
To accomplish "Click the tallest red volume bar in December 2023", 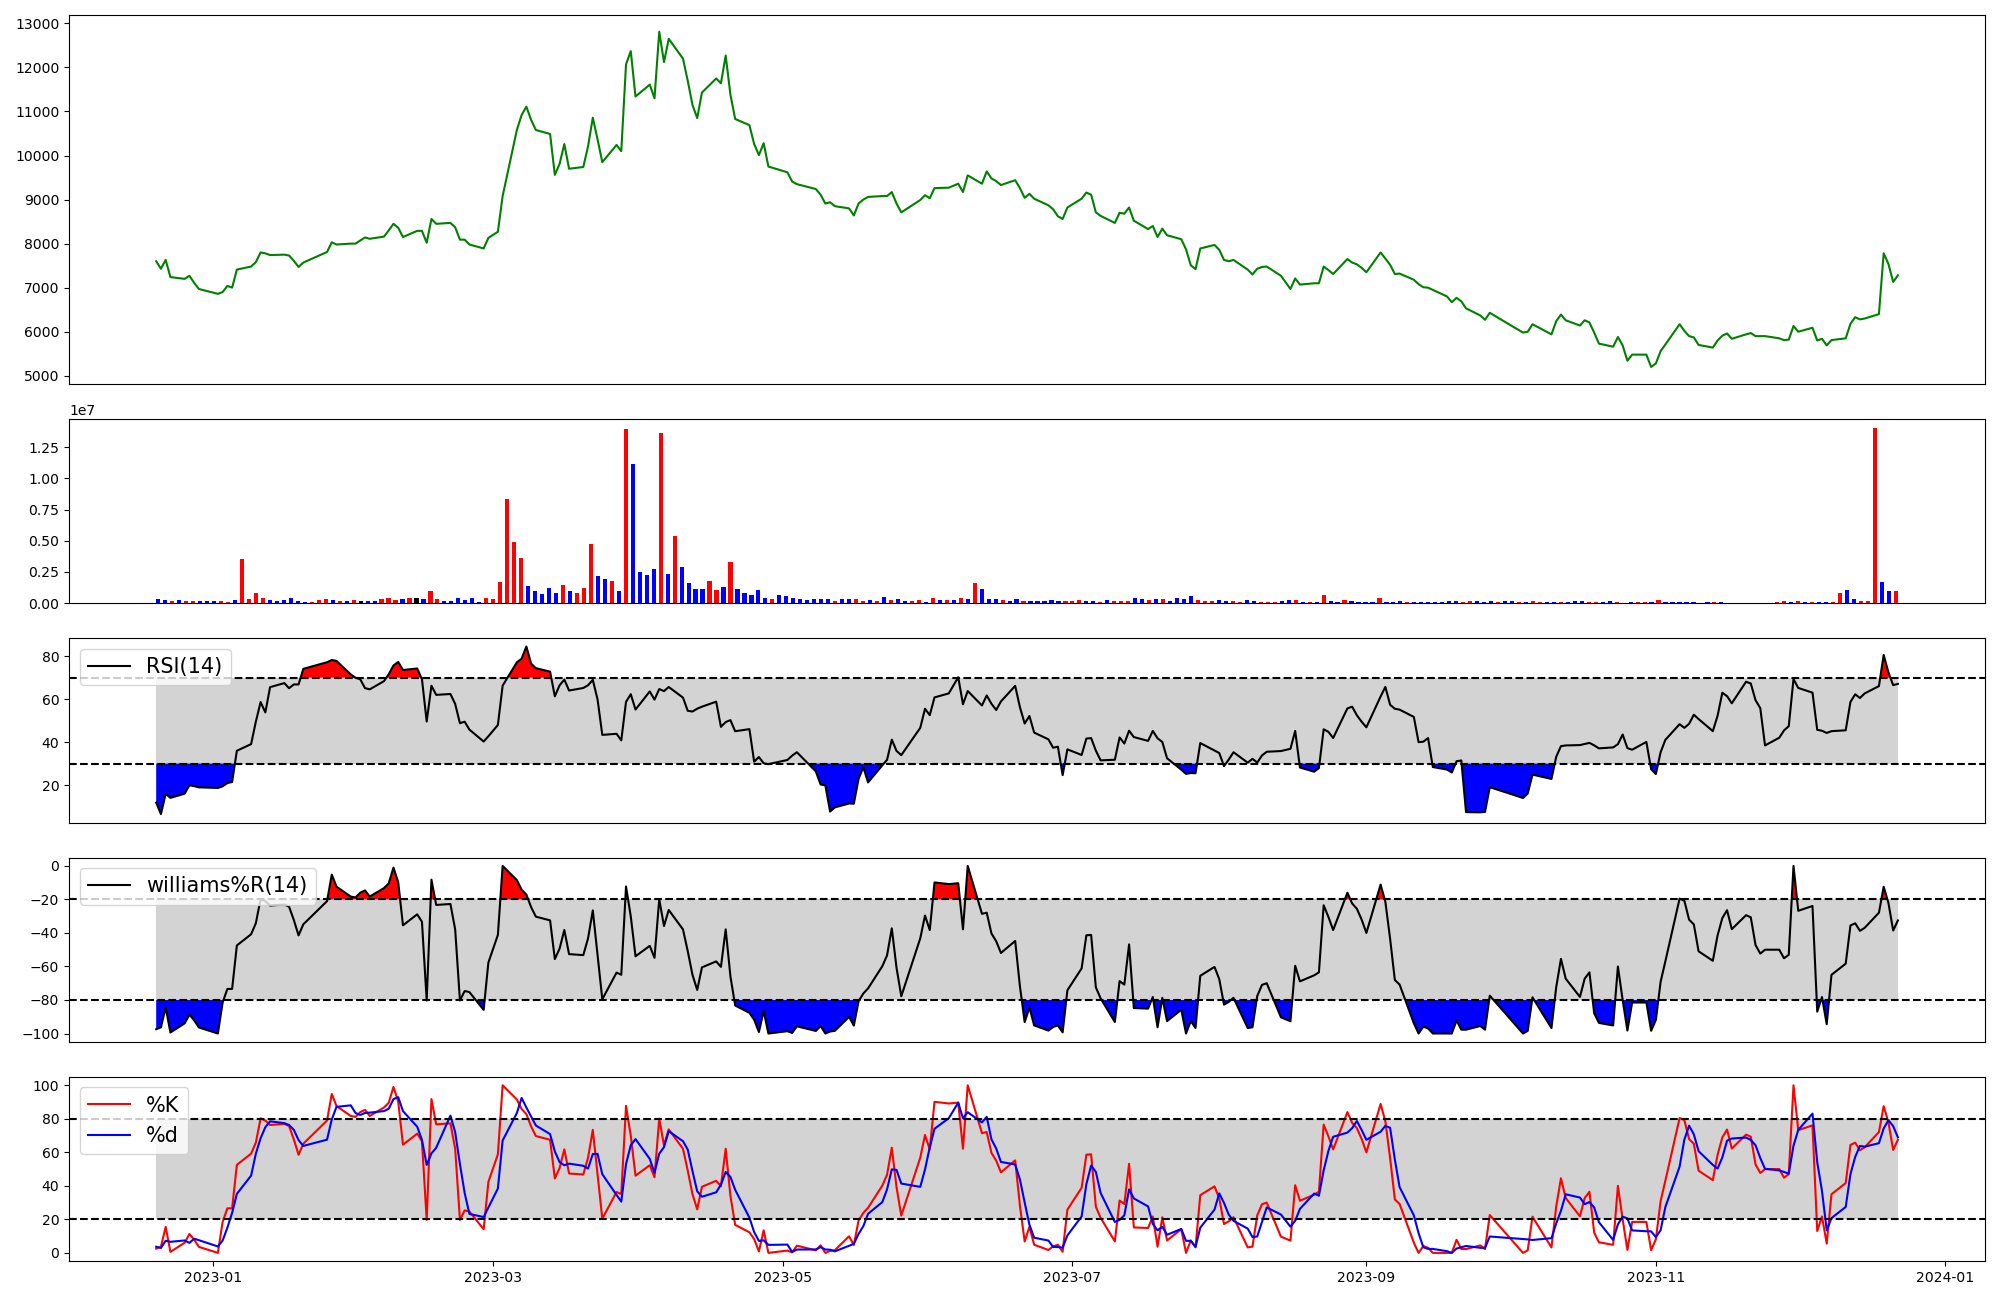I will pyautogui.click(x=1875, y=515).
